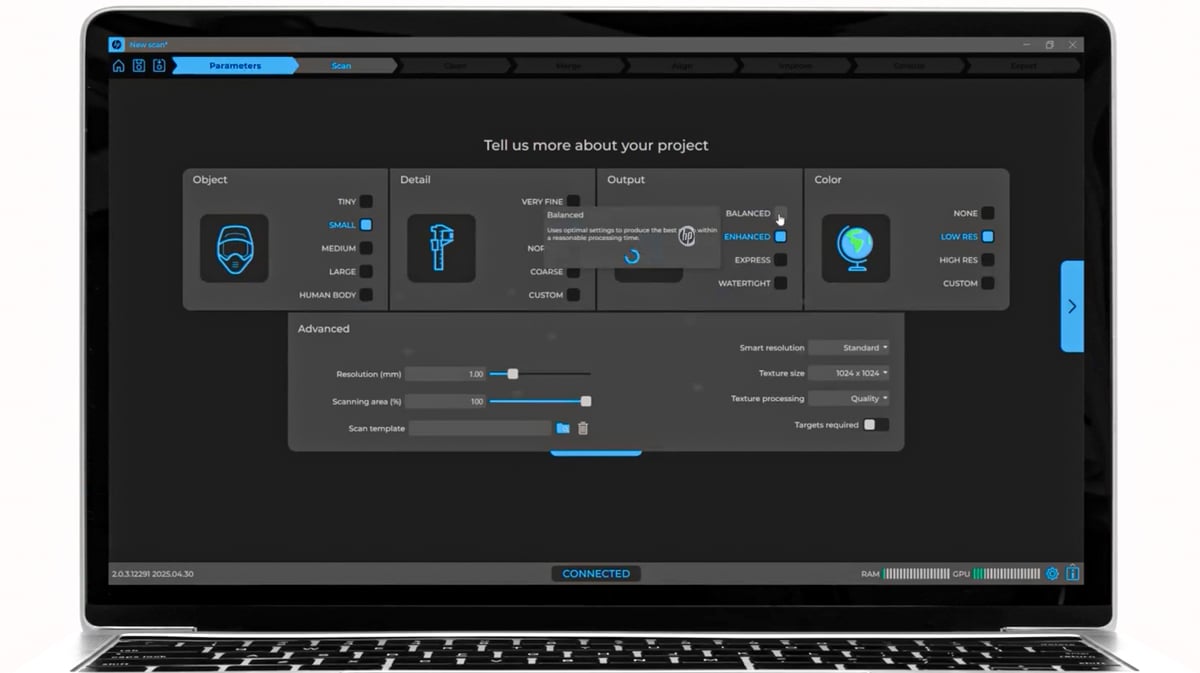Viewport: 1200px width, 673px height.
Task: Click the save project icon
Action: [139, 66]
